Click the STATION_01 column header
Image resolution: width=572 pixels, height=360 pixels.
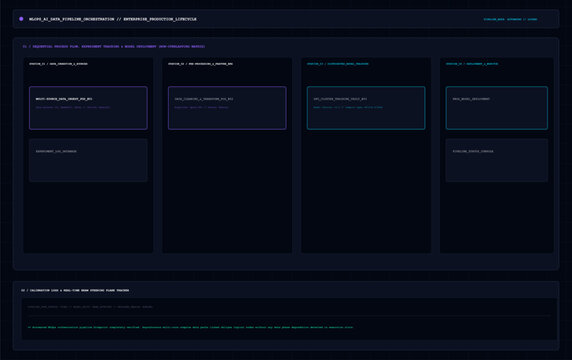[x=58, y=64]
